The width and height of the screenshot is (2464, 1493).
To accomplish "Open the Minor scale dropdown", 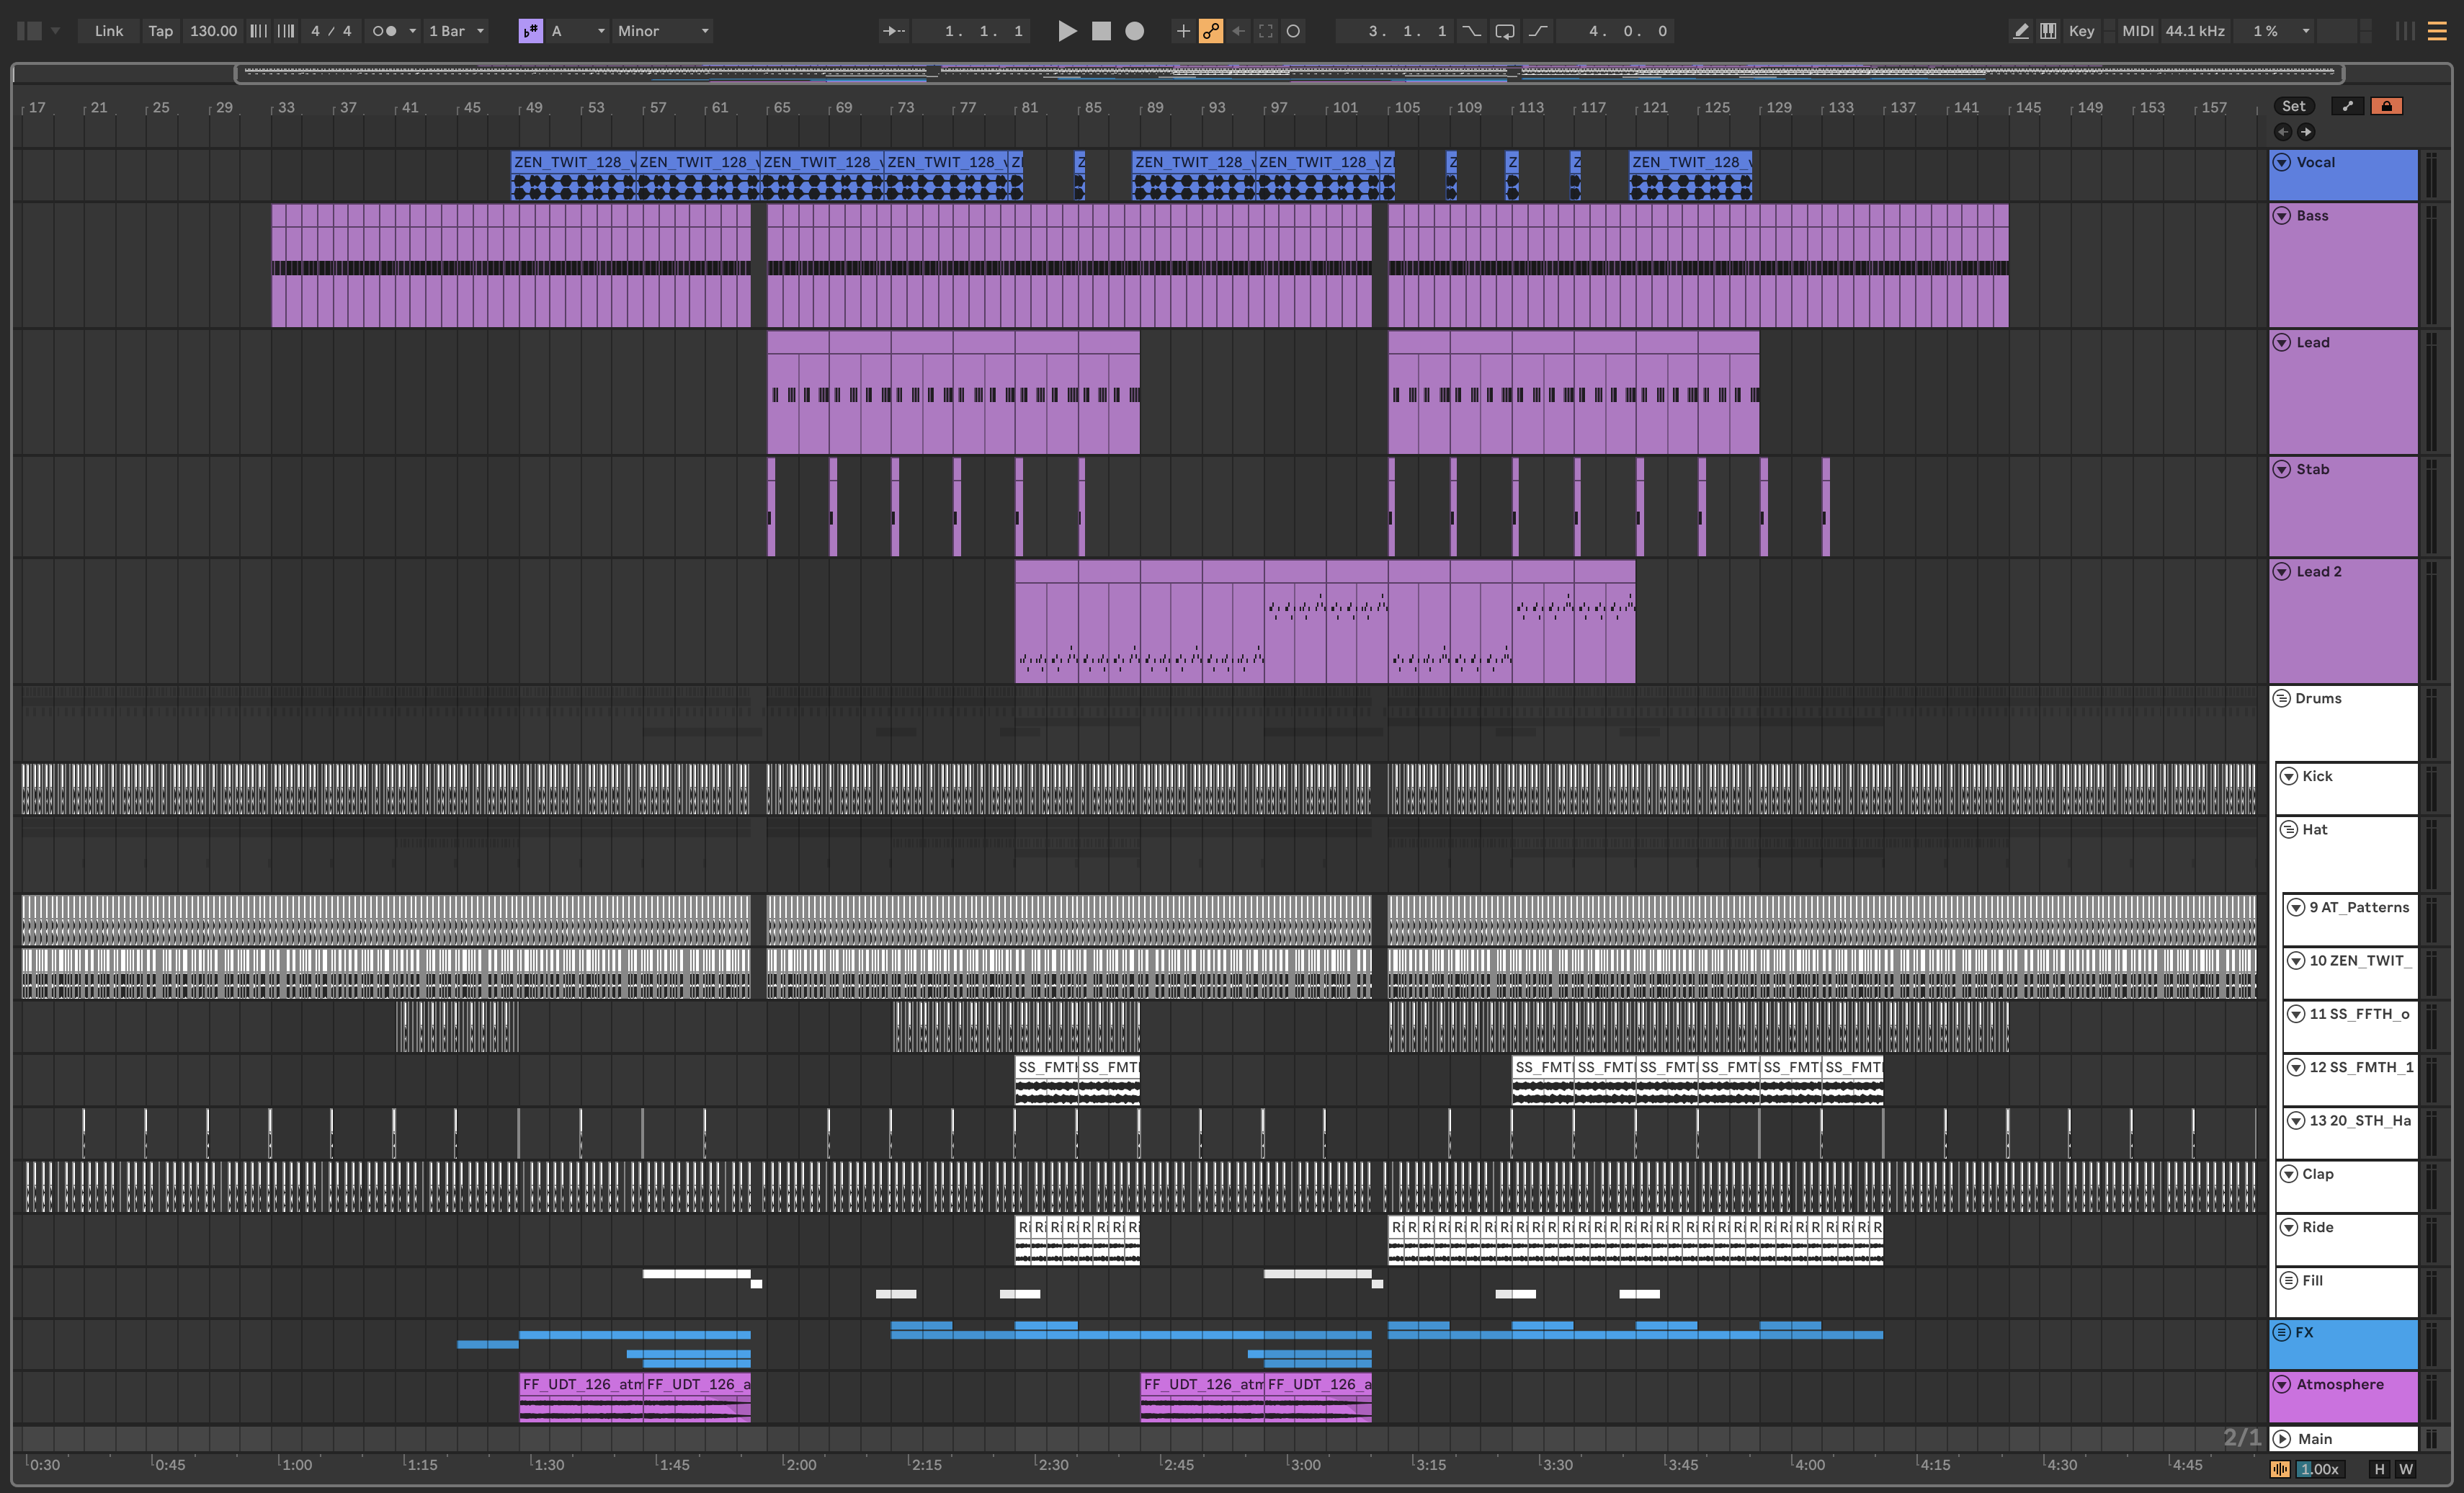I will click(x=662, y=31).
